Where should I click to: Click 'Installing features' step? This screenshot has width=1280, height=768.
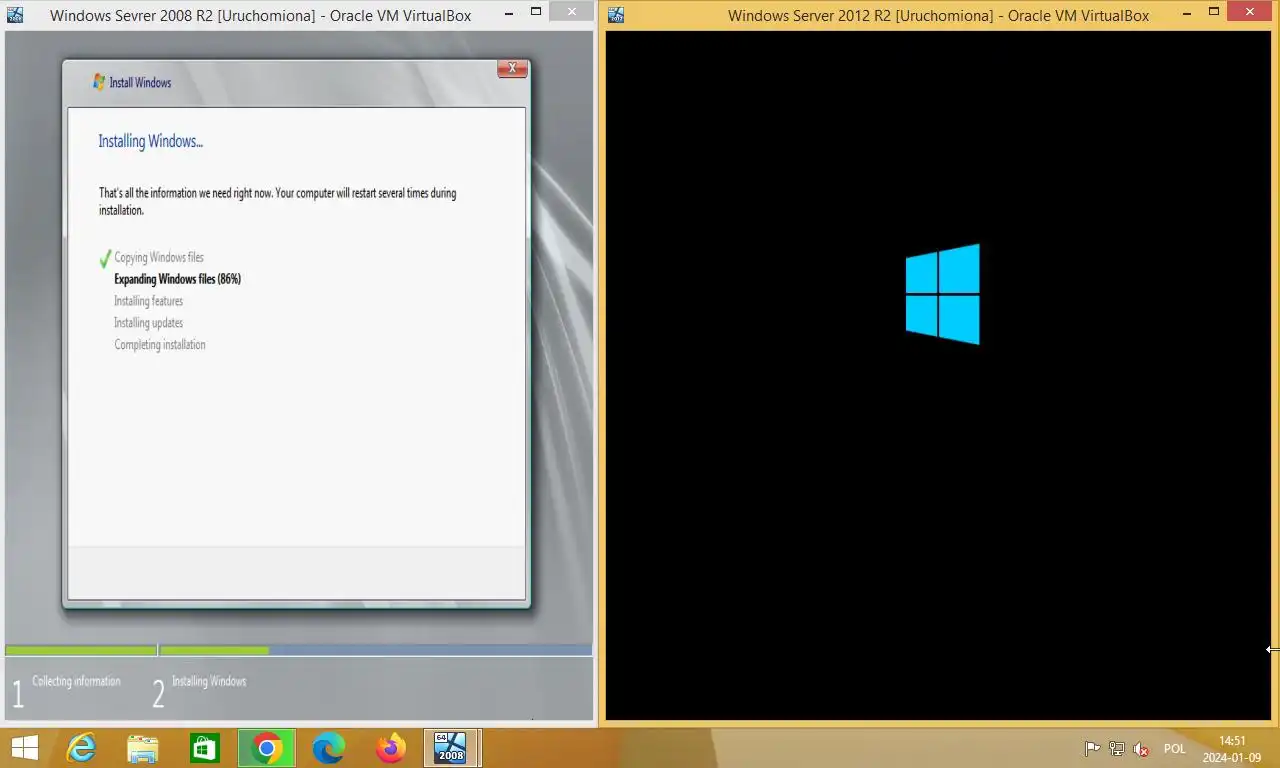tap(148, 301)
